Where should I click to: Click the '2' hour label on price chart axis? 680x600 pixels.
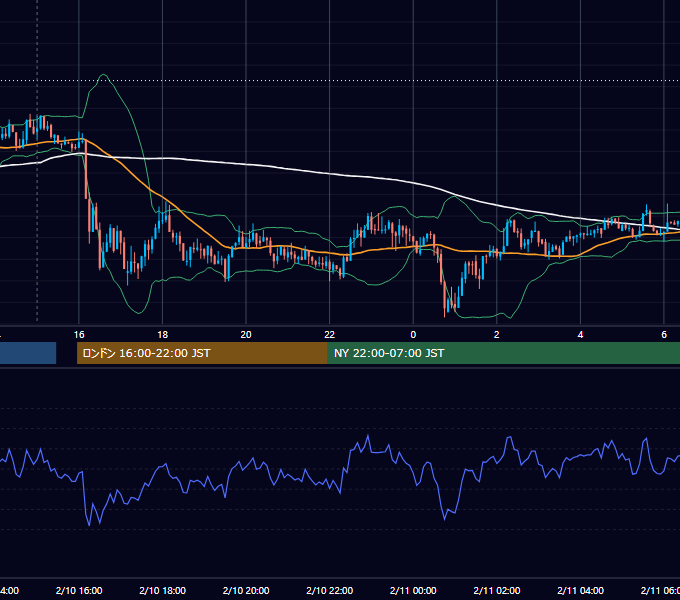point(497,334)
